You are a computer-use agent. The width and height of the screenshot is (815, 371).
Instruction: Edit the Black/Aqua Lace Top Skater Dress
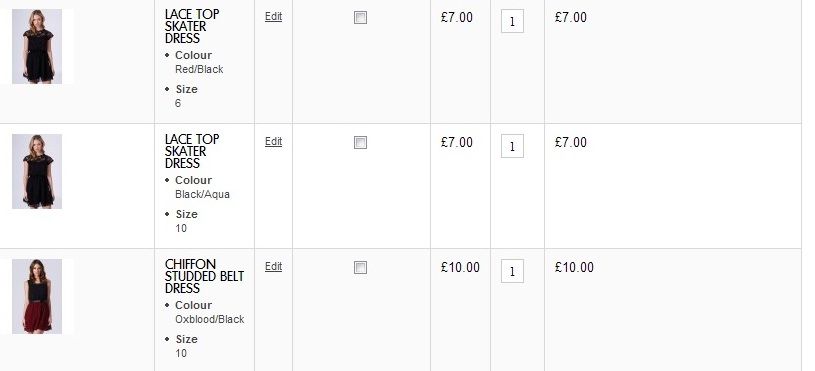click(273, 141)
